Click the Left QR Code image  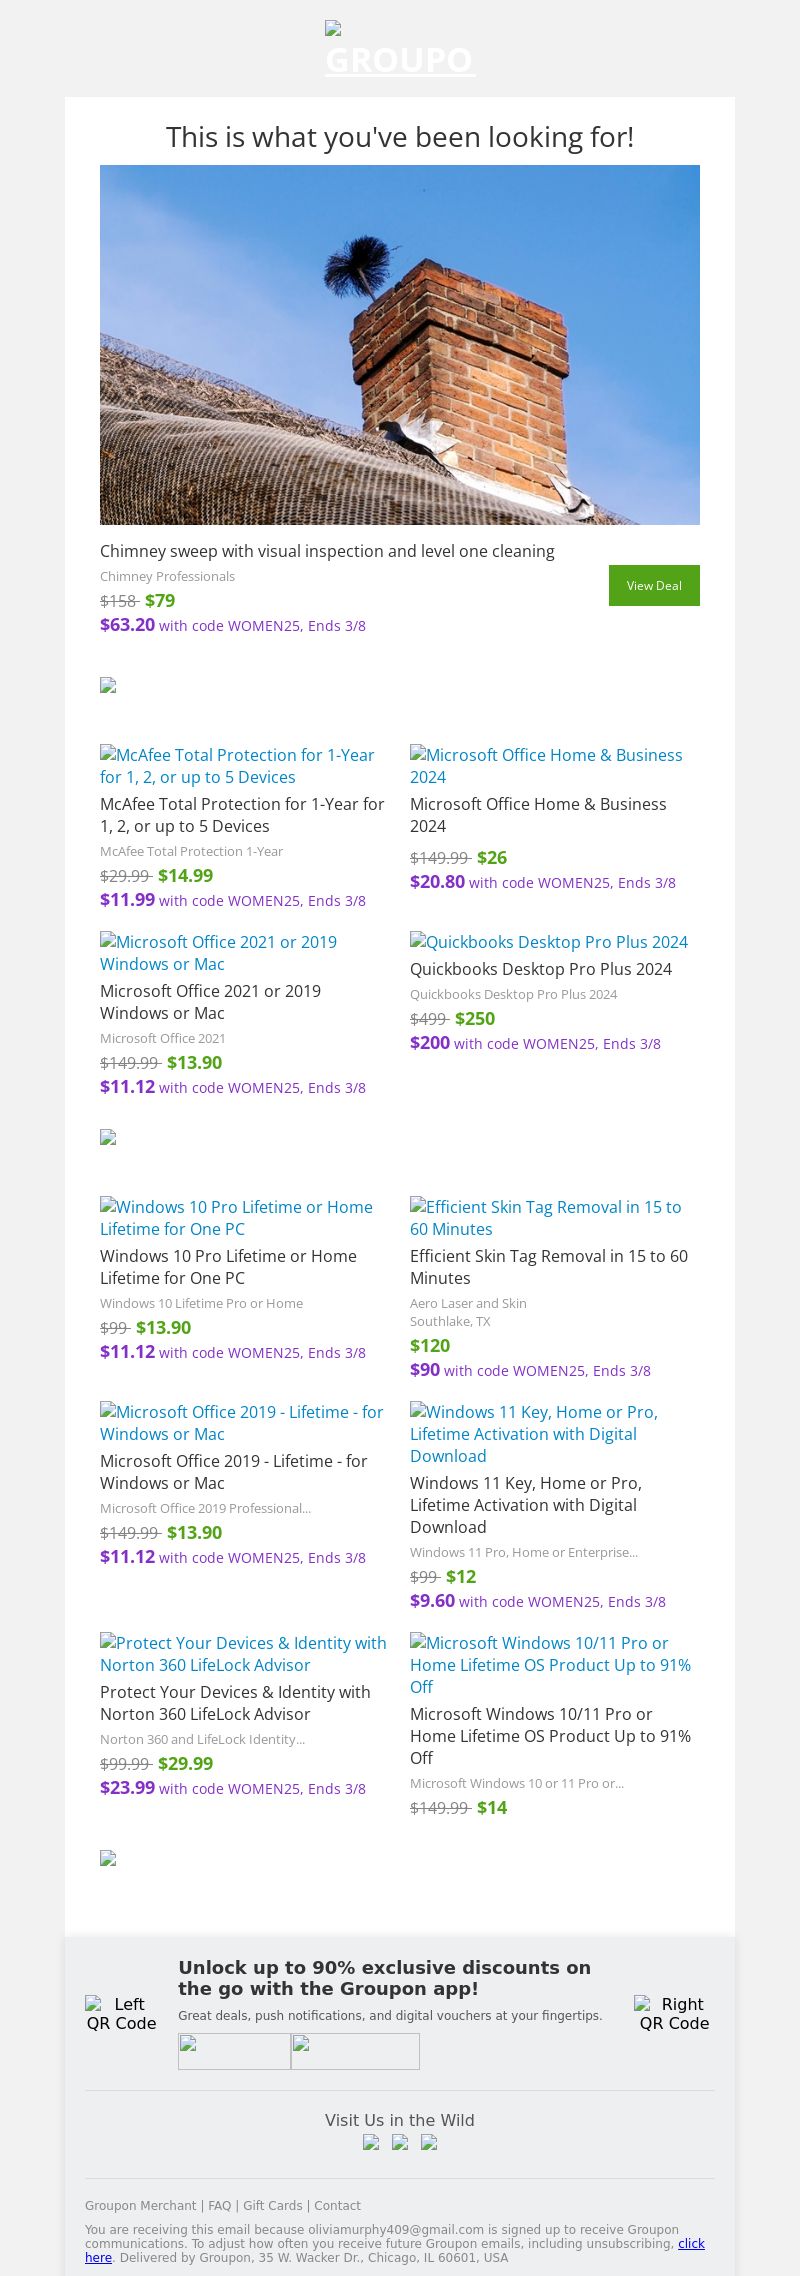tap(121, 2013)
